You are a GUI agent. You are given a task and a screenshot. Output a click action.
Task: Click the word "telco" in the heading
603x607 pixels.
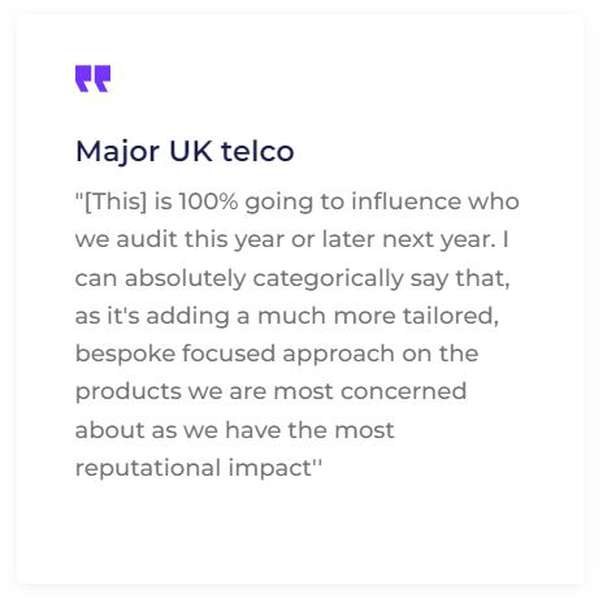(x=260, y=151)
